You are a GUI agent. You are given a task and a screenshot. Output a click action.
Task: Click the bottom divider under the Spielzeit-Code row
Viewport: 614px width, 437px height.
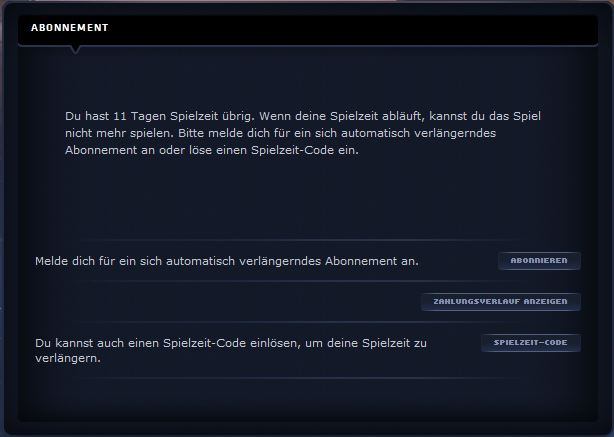(299, 378)
